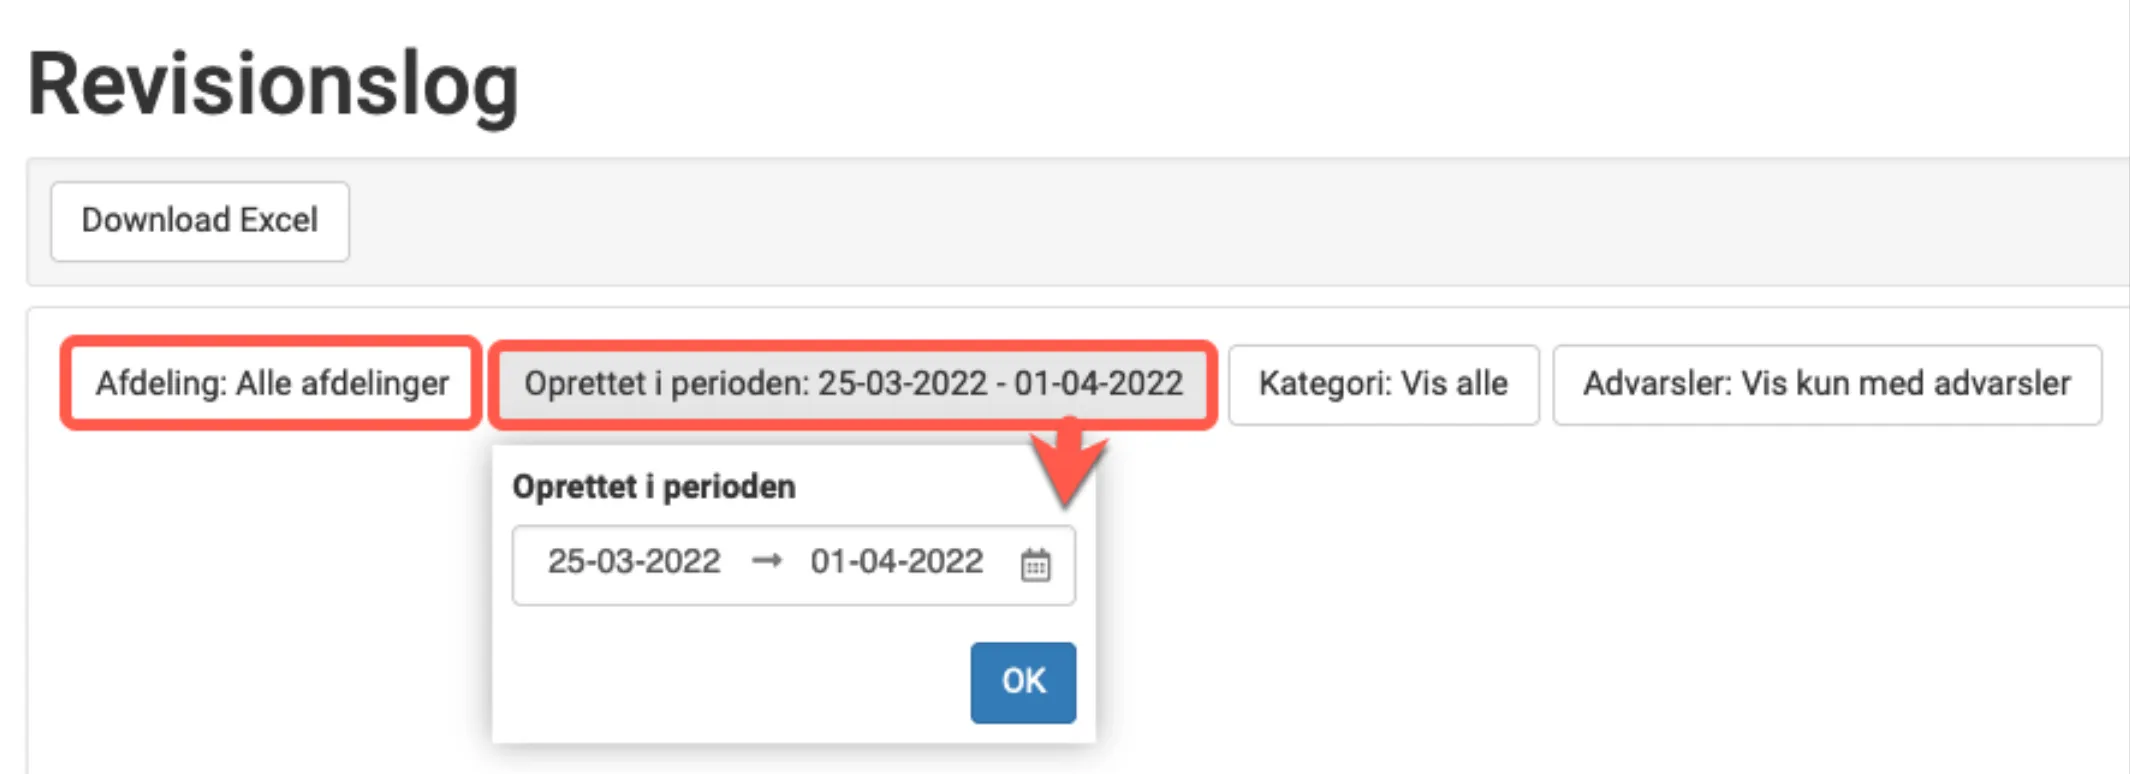Open the Afdeling: Alle afdelinger filter
Viewport: 2130px width, 774px height.
pyautogui.click(x=272, y=384)
